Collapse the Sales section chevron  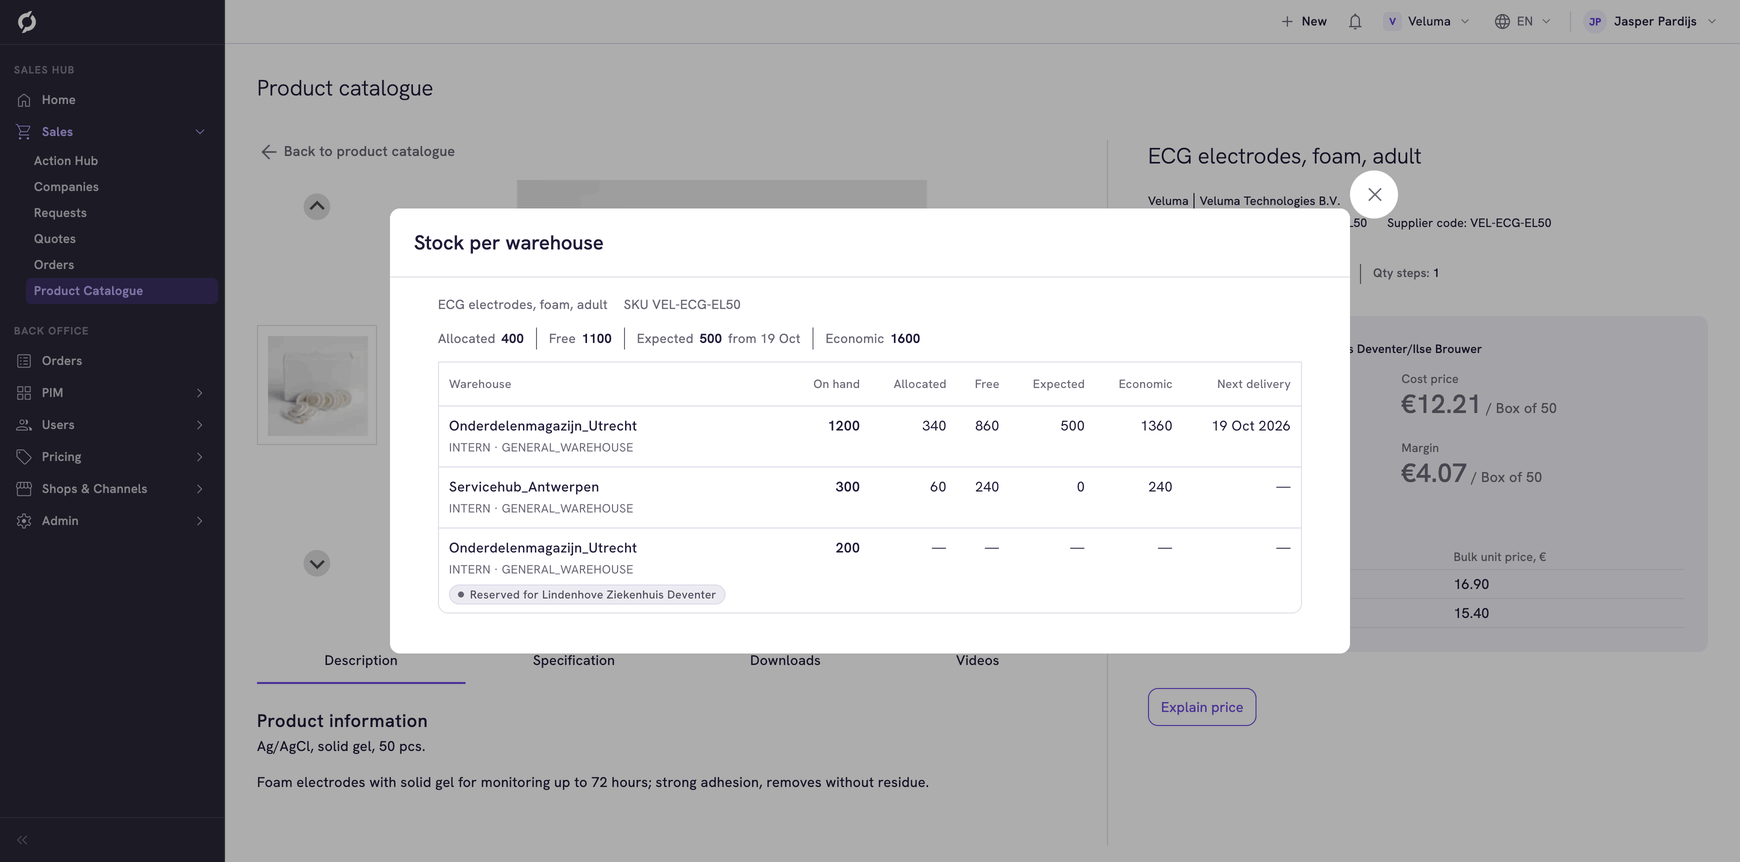point(200,132)
